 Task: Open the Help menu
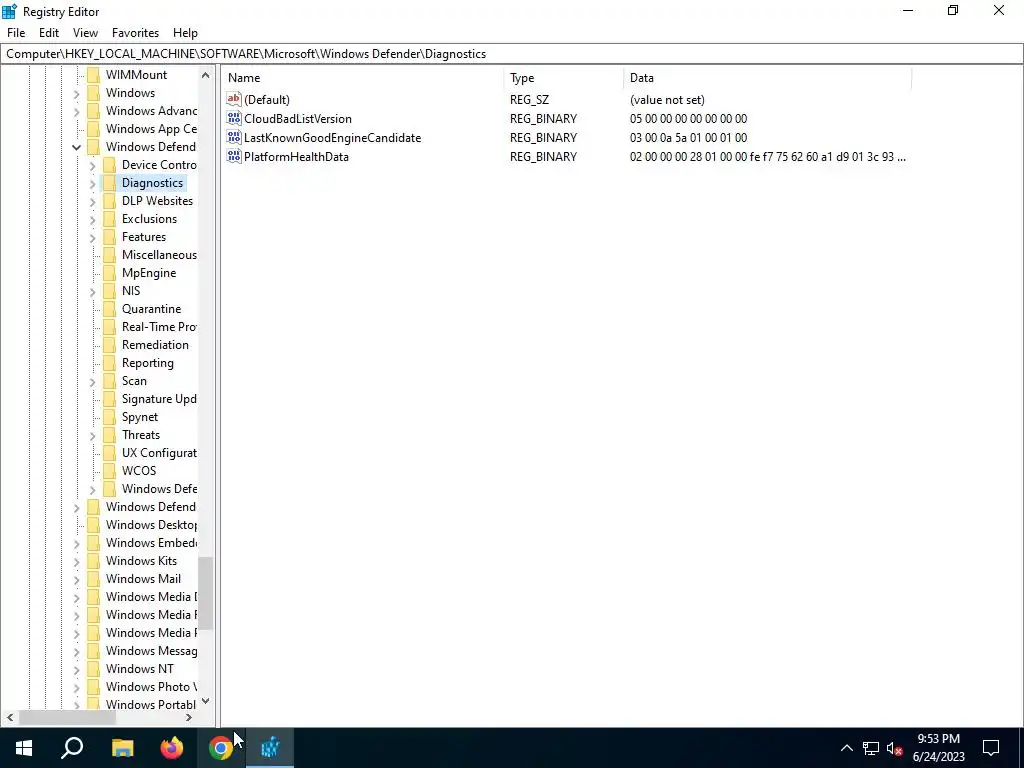click(185, 33)
